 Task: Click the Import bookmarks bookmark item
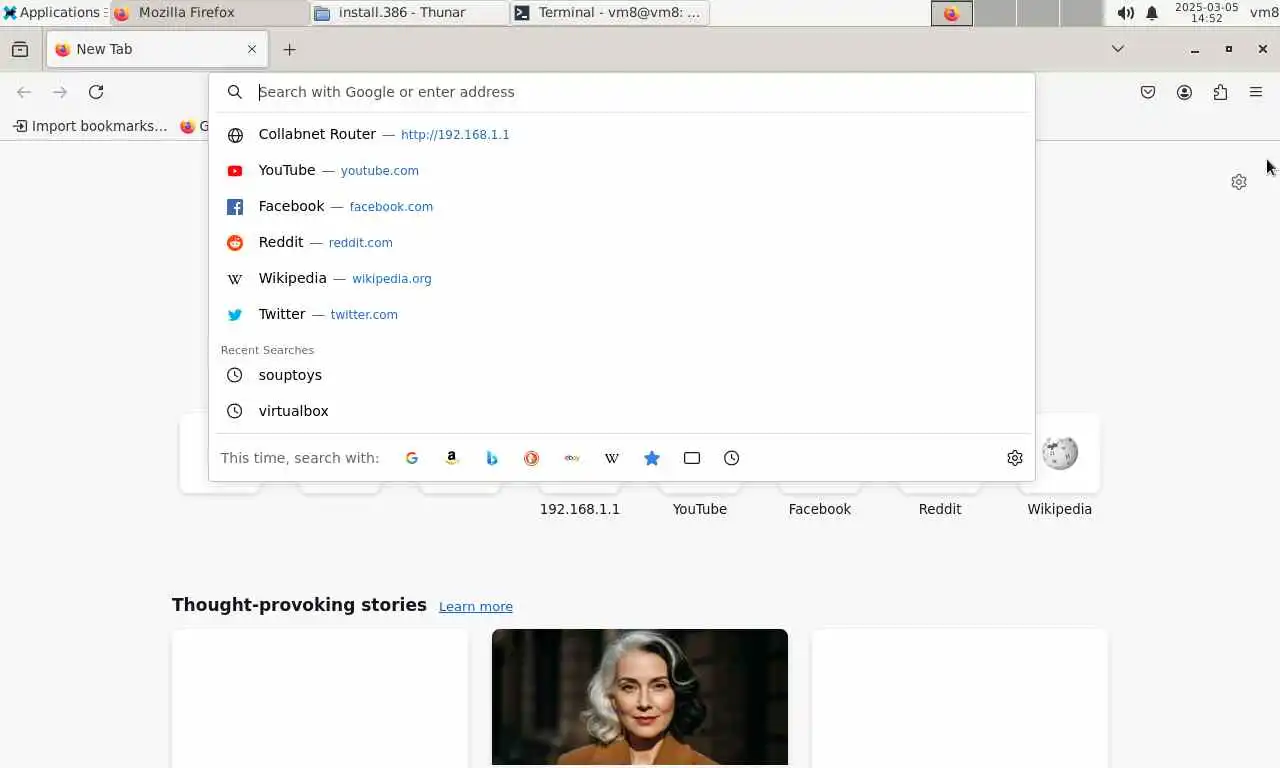90,126
